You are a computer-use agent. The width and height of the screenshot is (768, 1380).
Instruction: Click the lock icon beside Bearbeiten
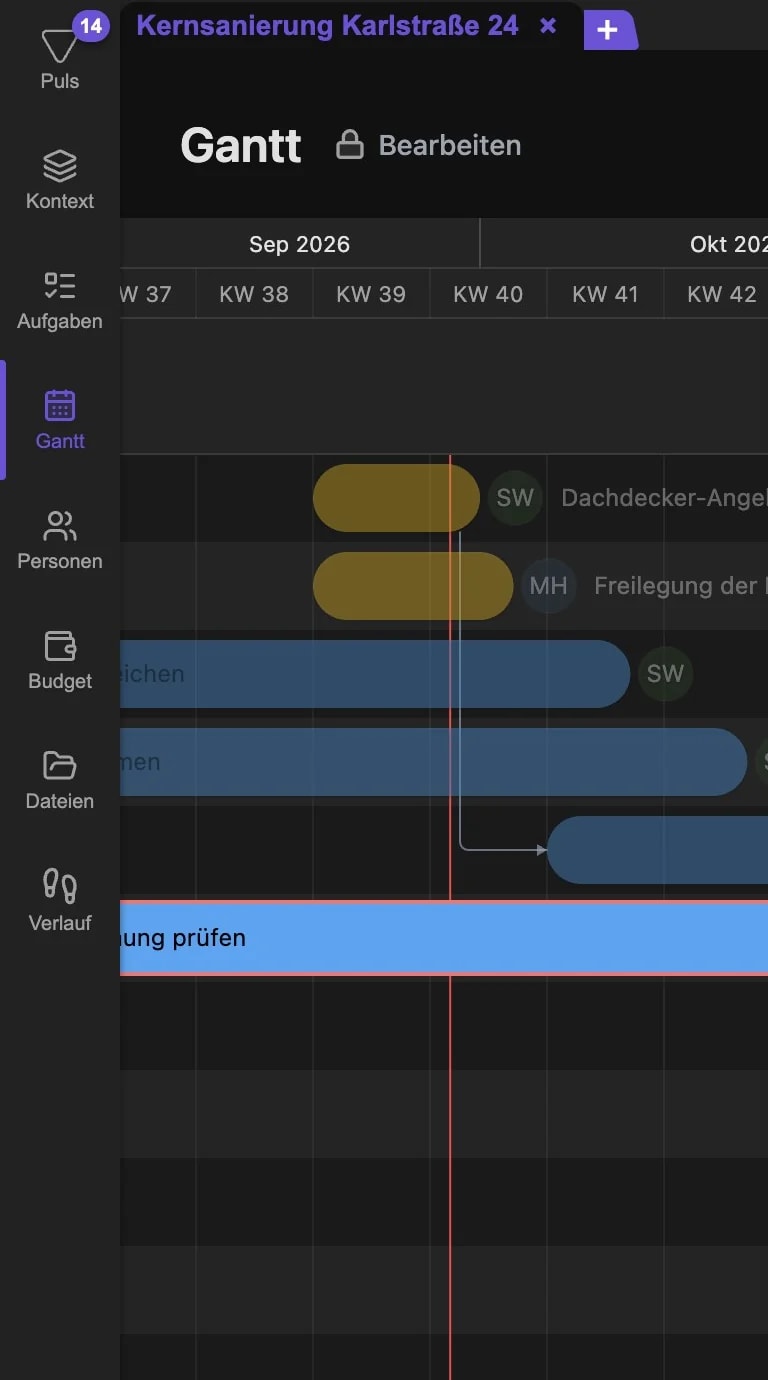(349, 145)
